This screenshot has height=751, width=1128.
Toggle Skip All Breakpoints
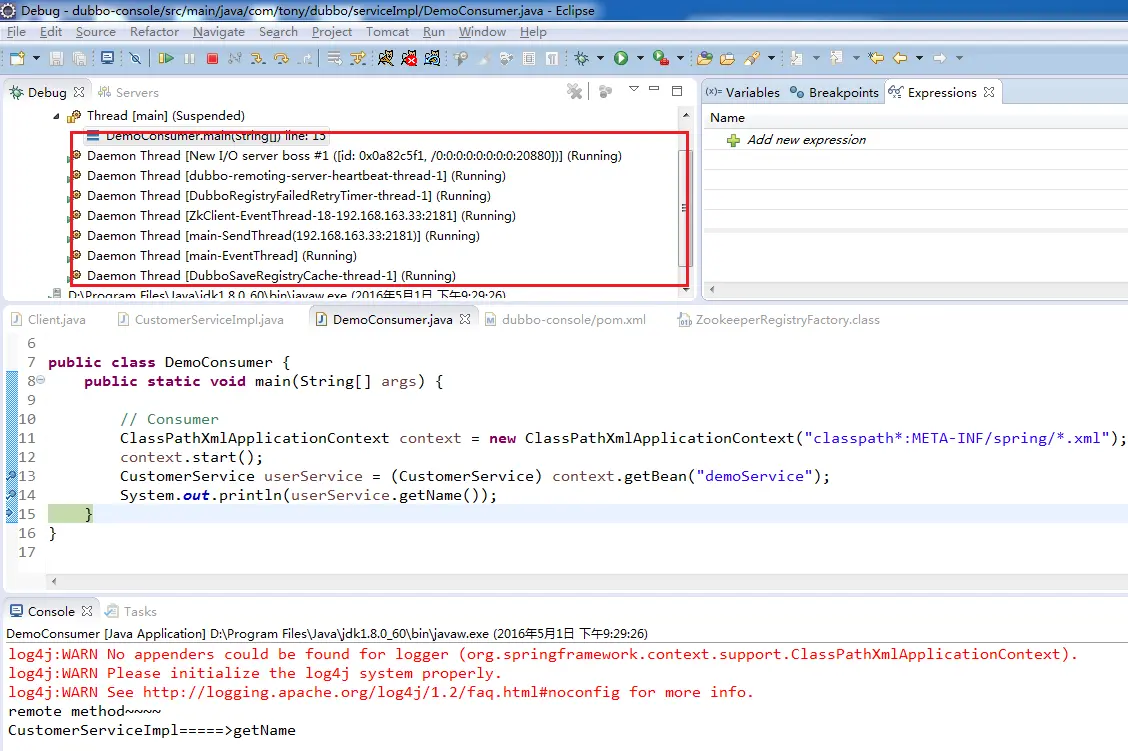tap(135, 58)
